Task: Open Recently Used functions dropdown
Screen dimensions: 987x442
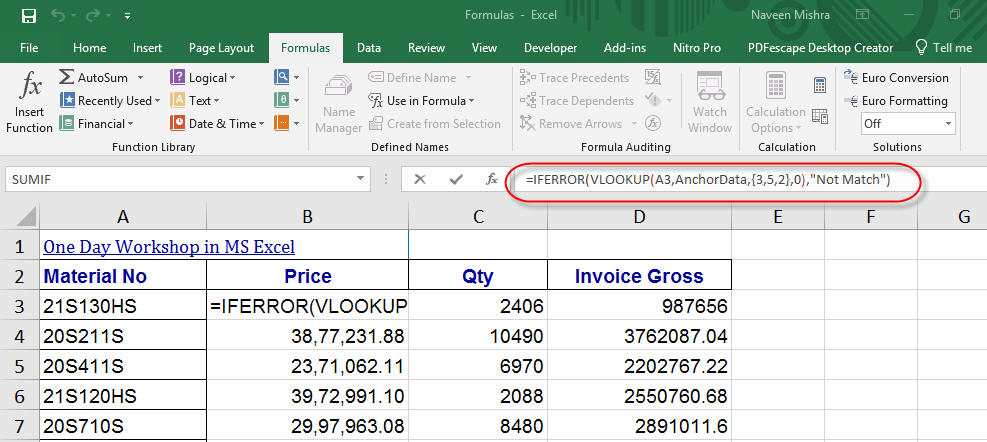Action: pyautogui.click(x=110, y=101)
